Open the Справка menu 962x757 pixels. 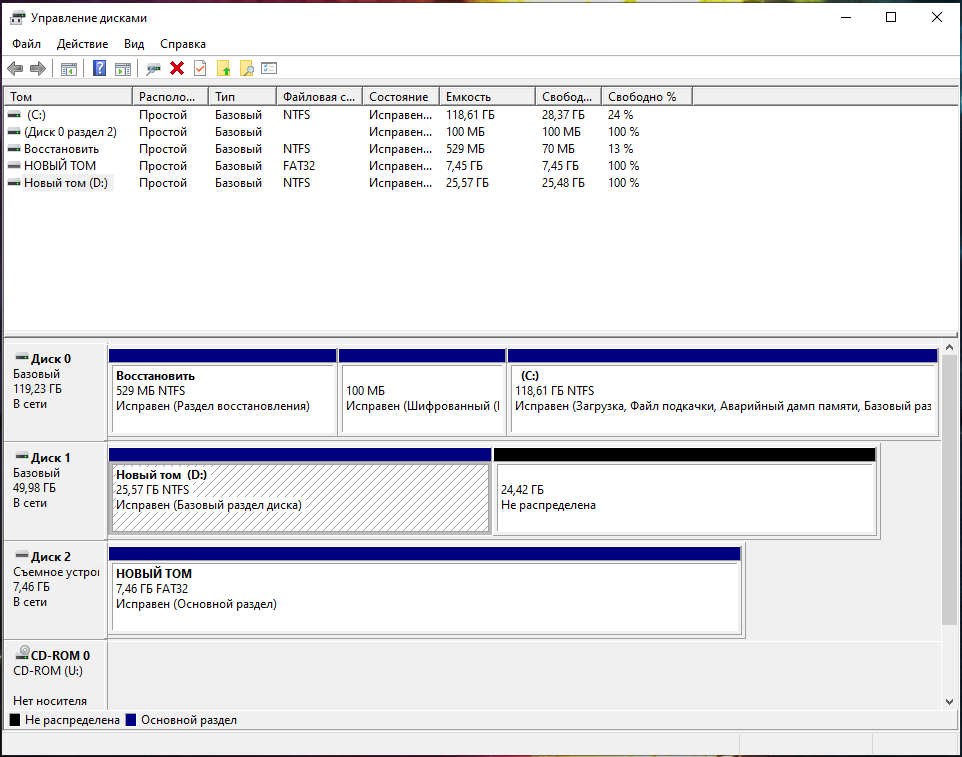183,44
